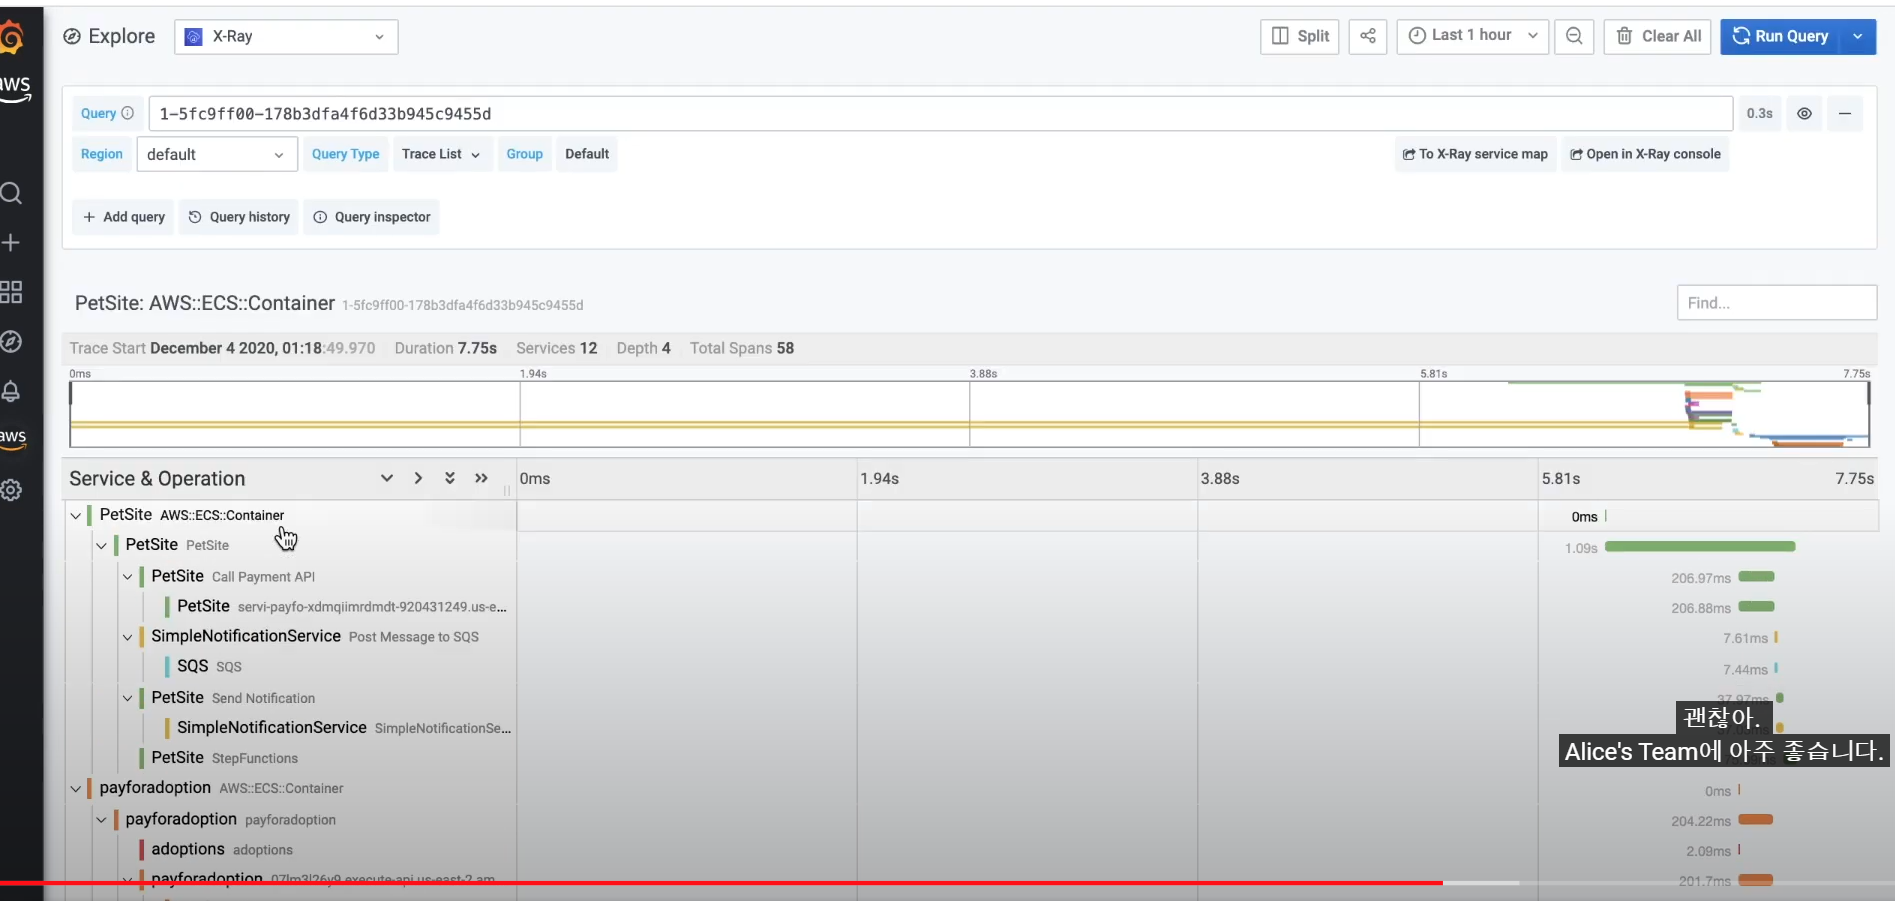Click the Query Type label

(345, 154)
